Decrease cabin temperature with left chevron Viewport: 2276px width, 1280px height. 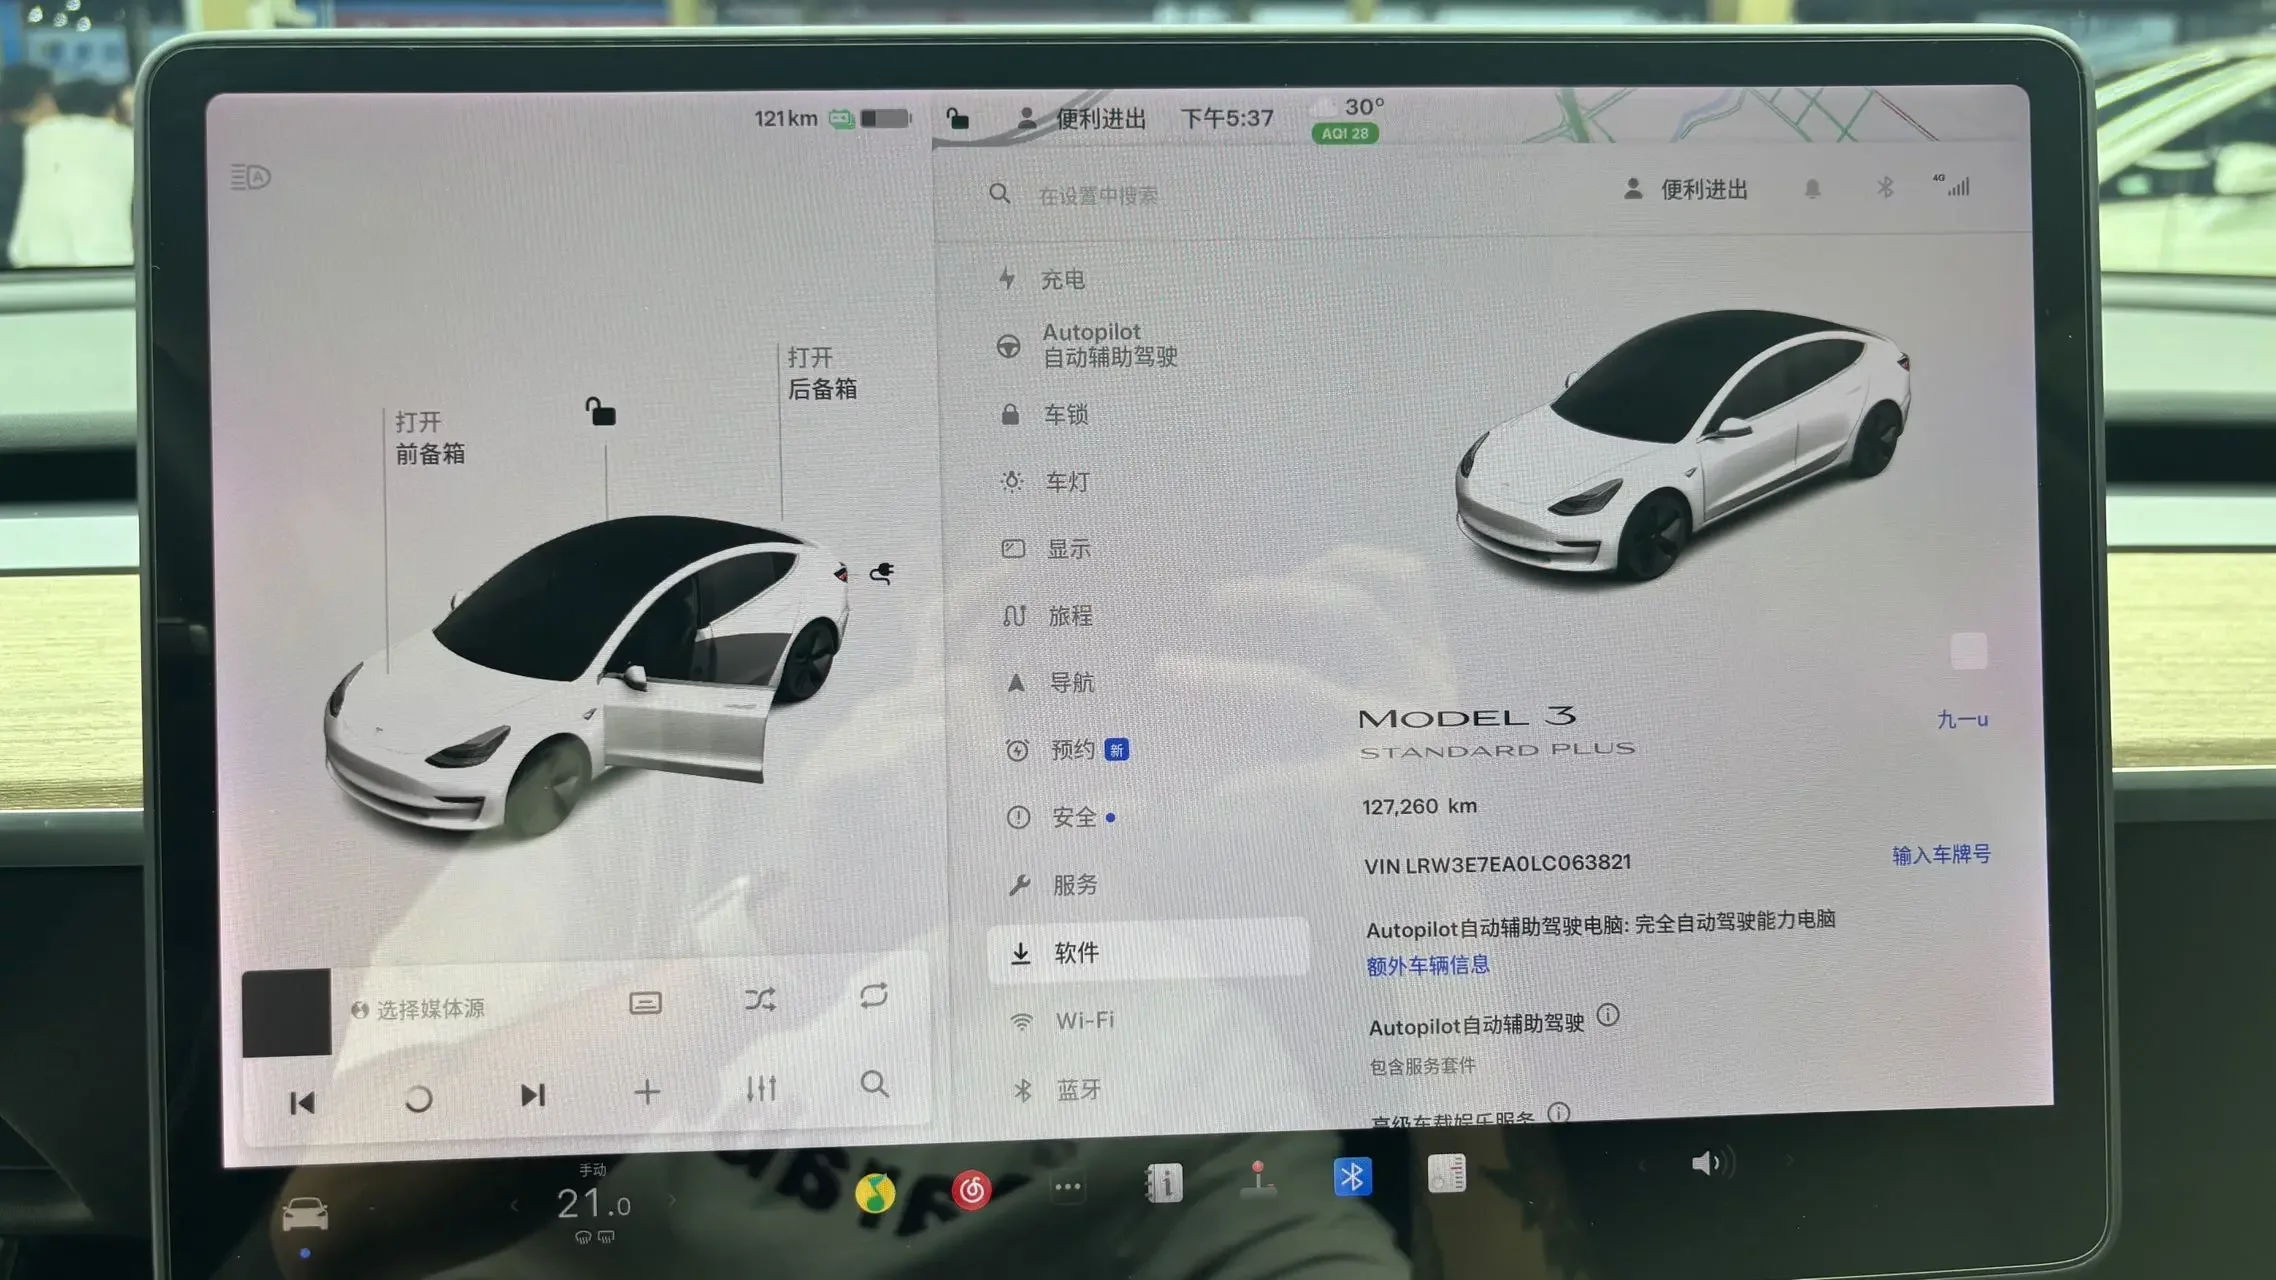point(514,1205)
